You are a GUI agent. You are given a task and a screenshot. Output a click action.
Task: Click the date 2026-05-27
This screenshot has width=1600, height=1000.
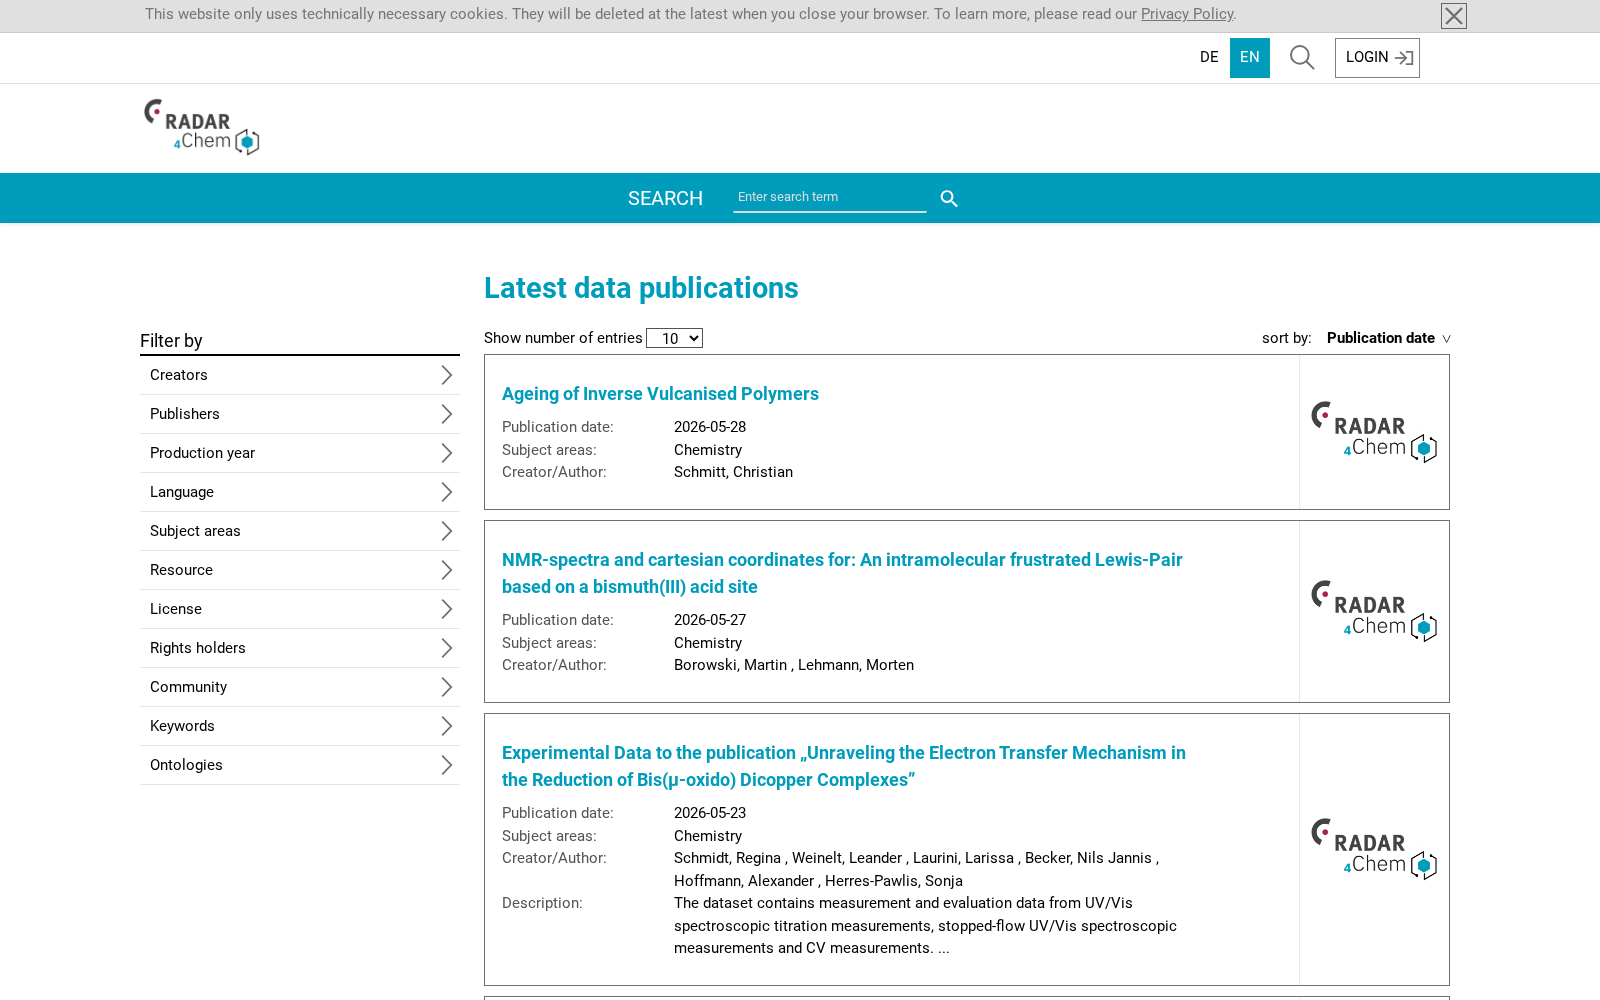click(710, 620)
